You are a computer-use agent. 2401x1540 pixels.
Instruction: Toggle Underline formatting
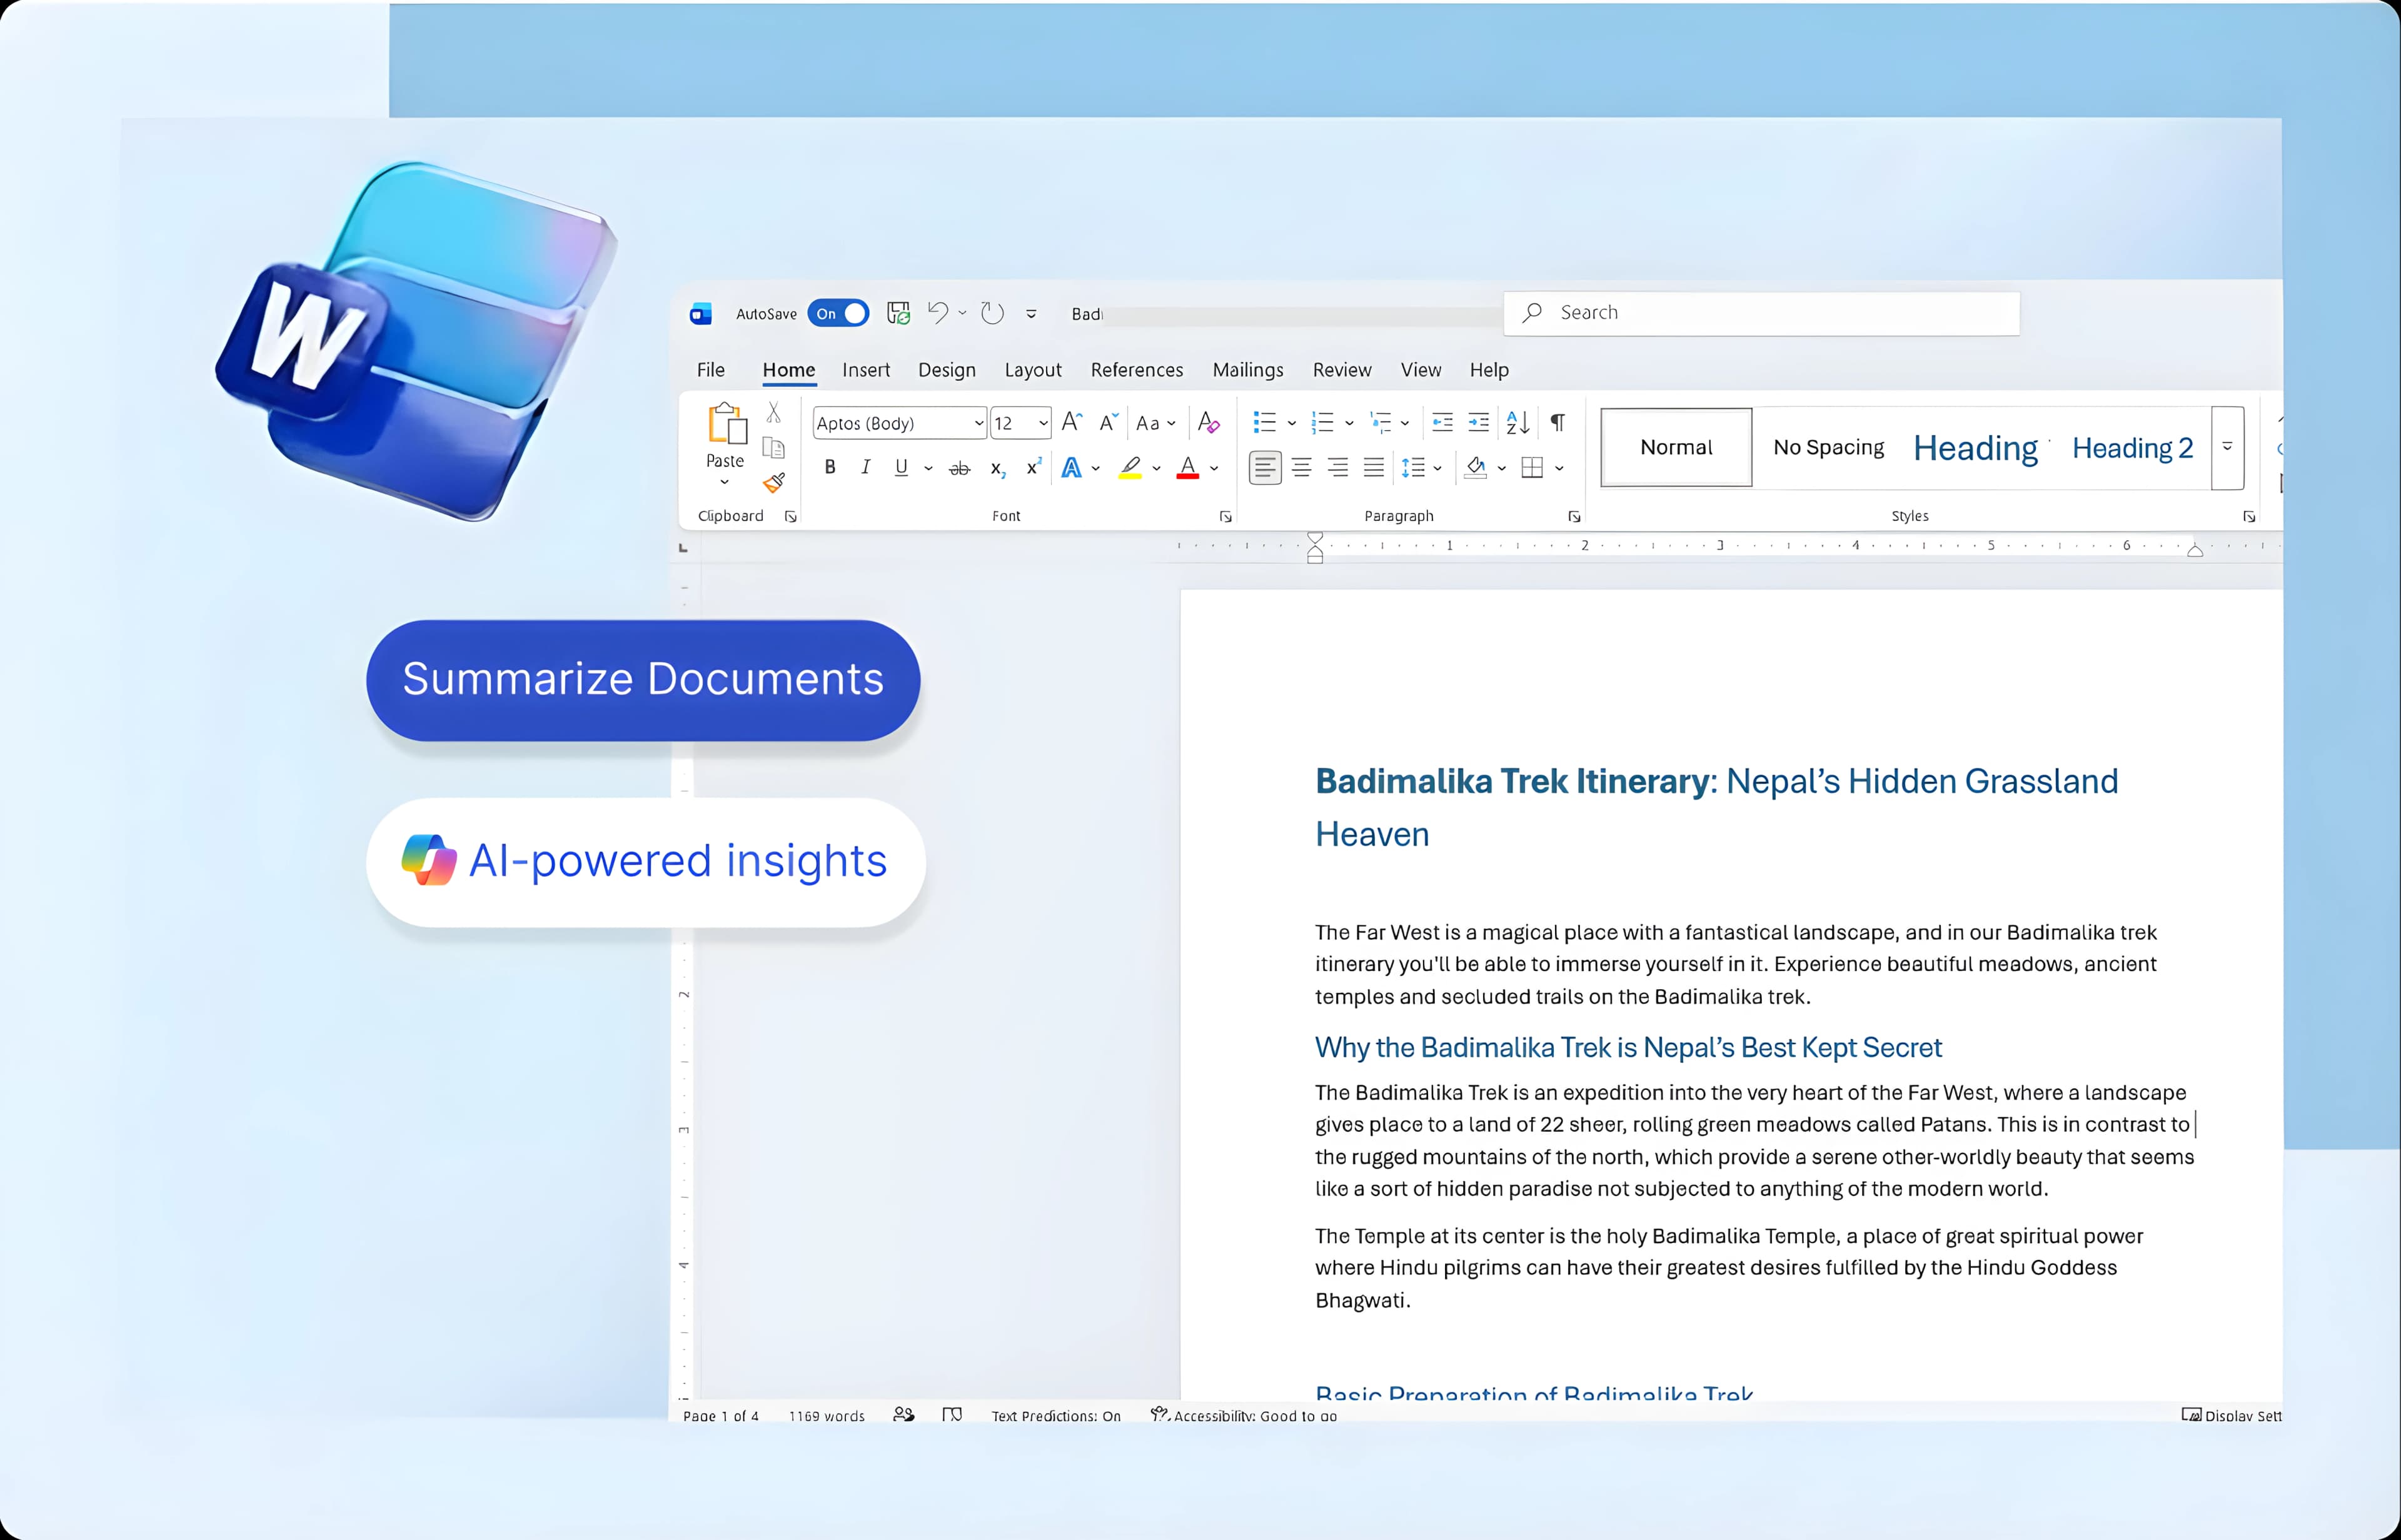(x=901, y=467)
